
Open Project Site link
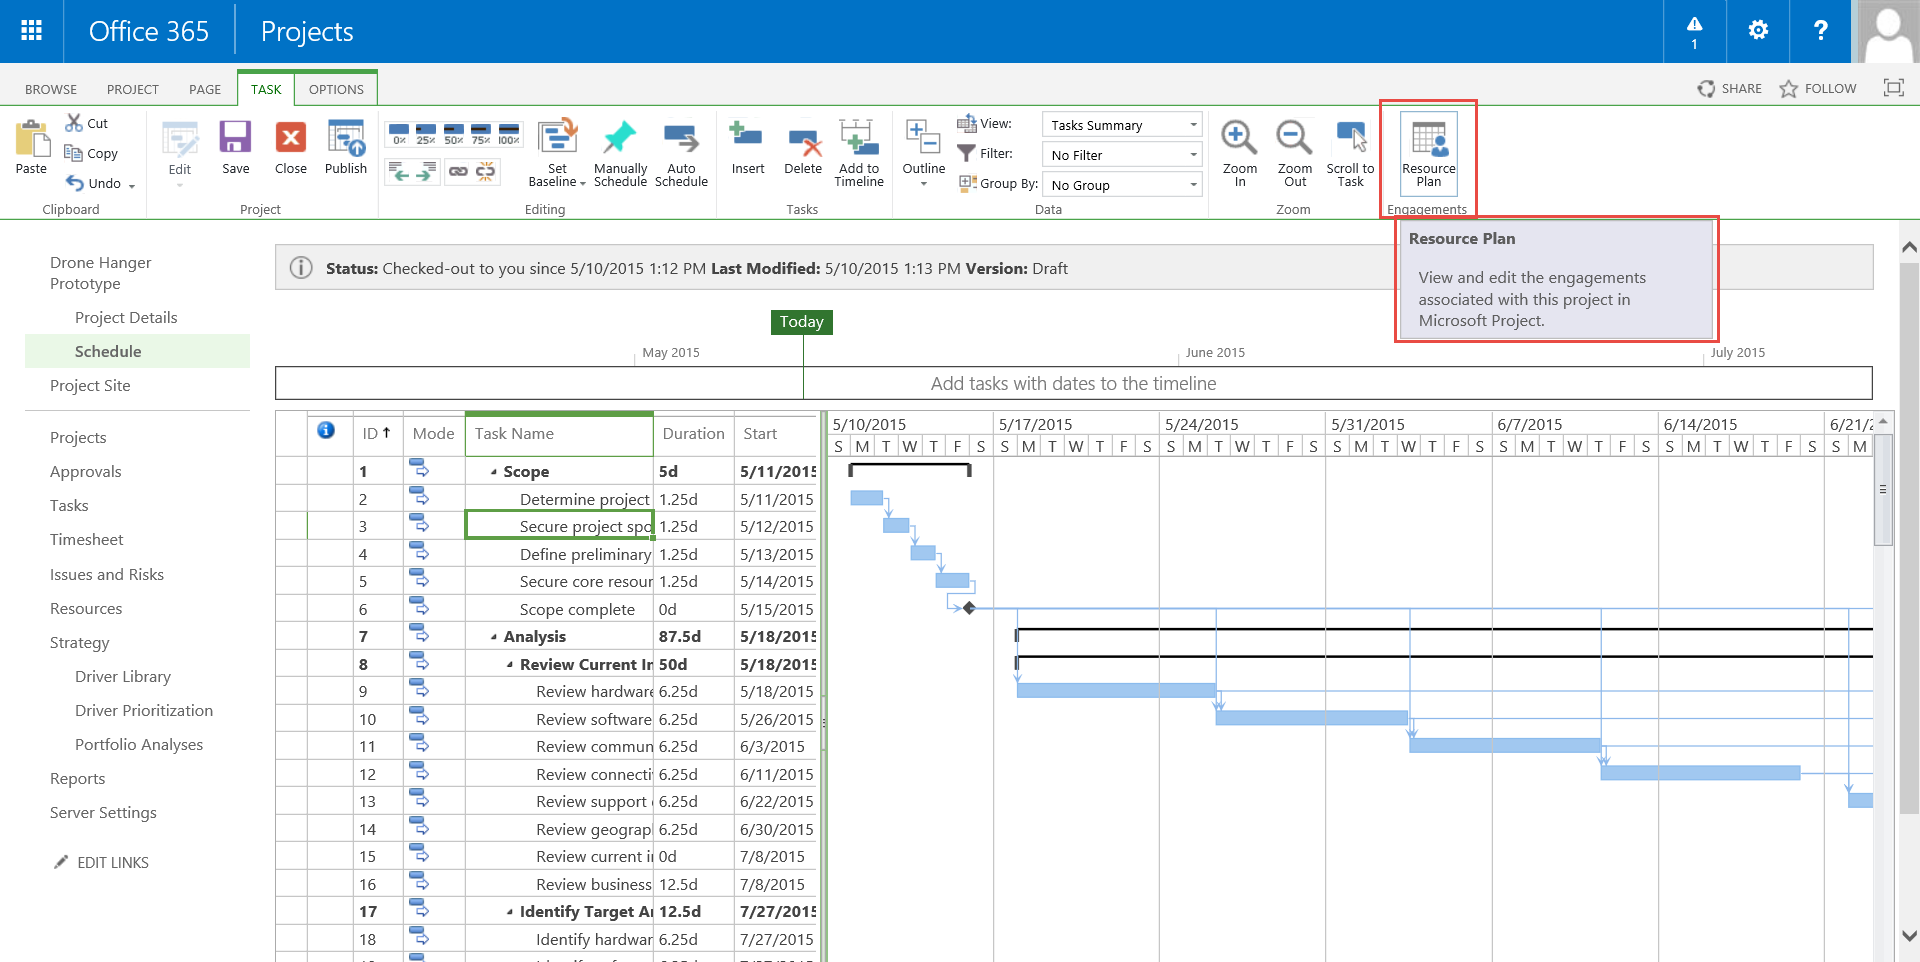pos(90,386)
